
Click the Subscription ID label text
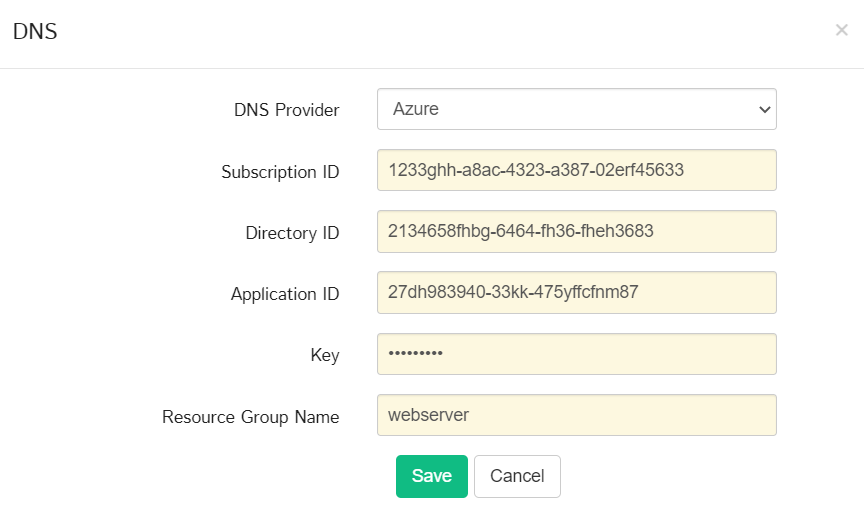(280, 172)
